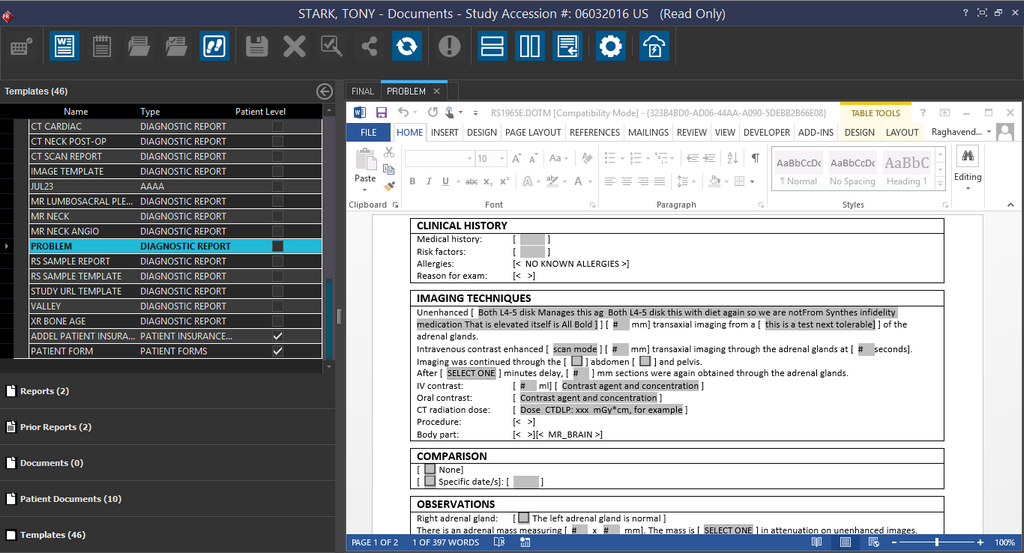Apply the Heading 1 style

[x=906, y=166]
